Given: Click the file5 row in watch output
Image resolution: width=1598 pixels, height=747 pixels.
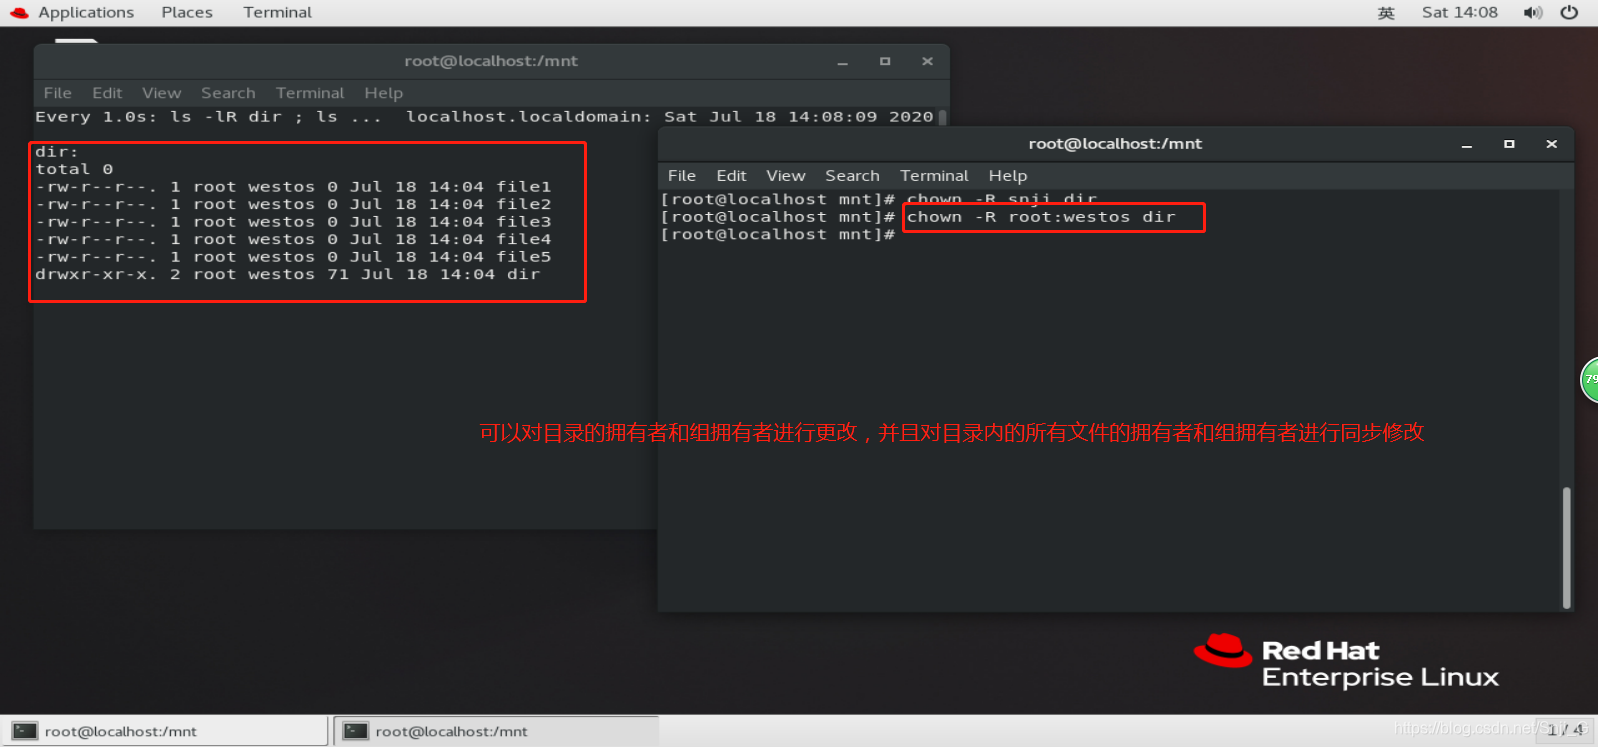Looking at the screenshot, I should [293, 257].
